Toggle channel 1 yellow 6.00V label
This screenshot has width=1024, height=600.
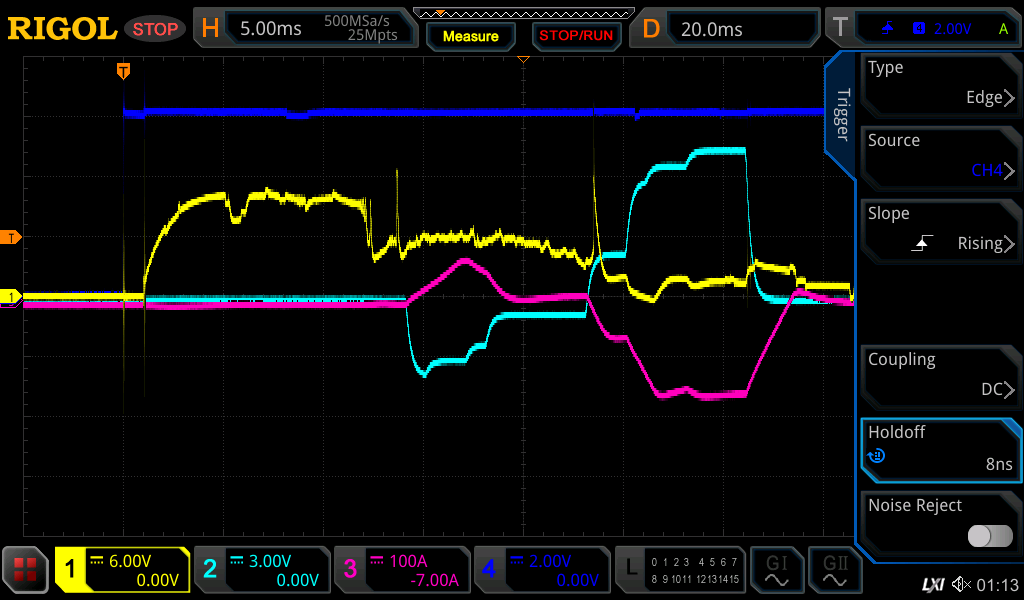click(x=123, y=570)
